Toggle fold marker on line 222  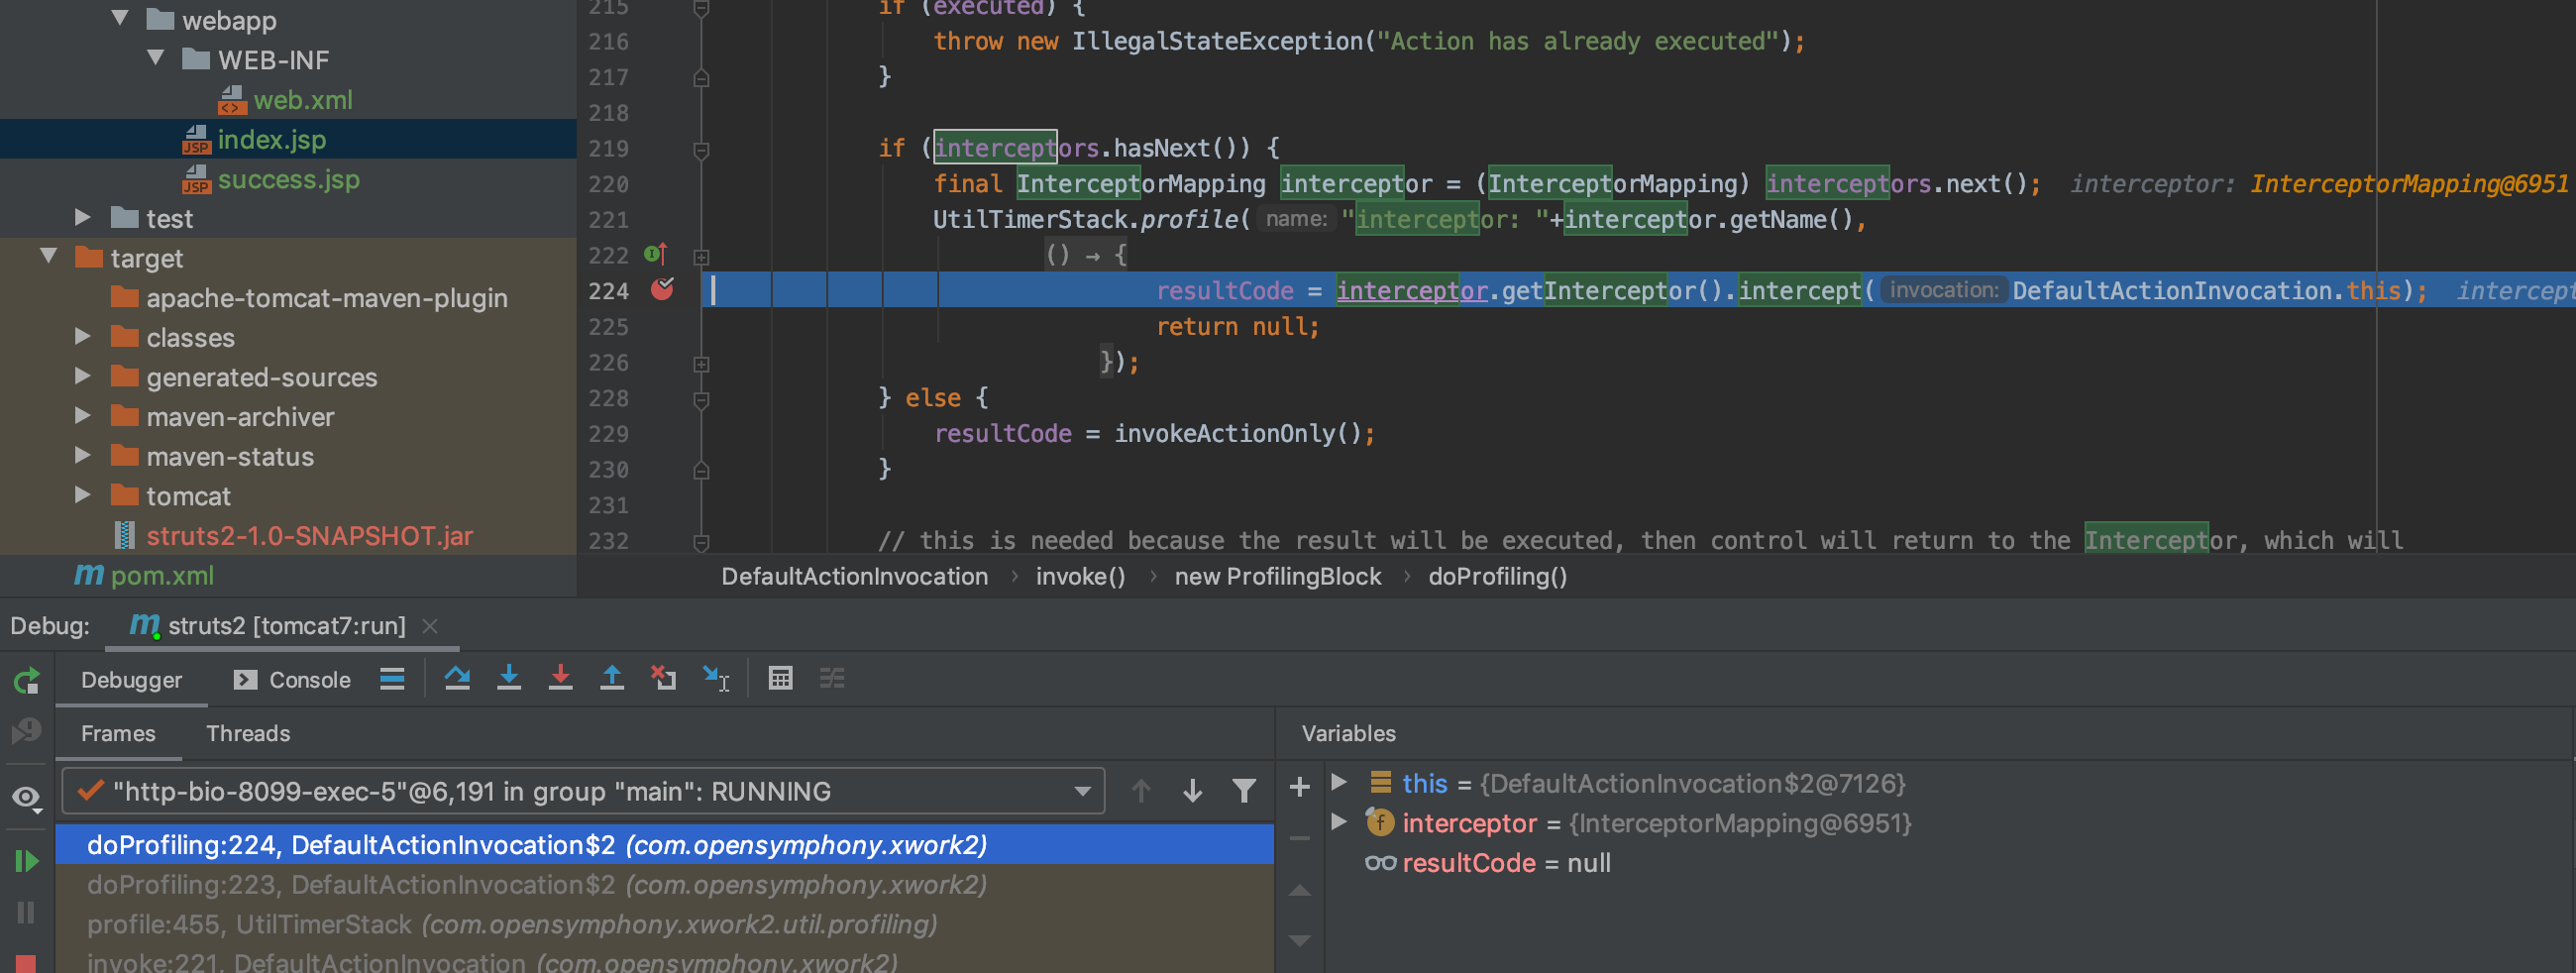point(701,257)
